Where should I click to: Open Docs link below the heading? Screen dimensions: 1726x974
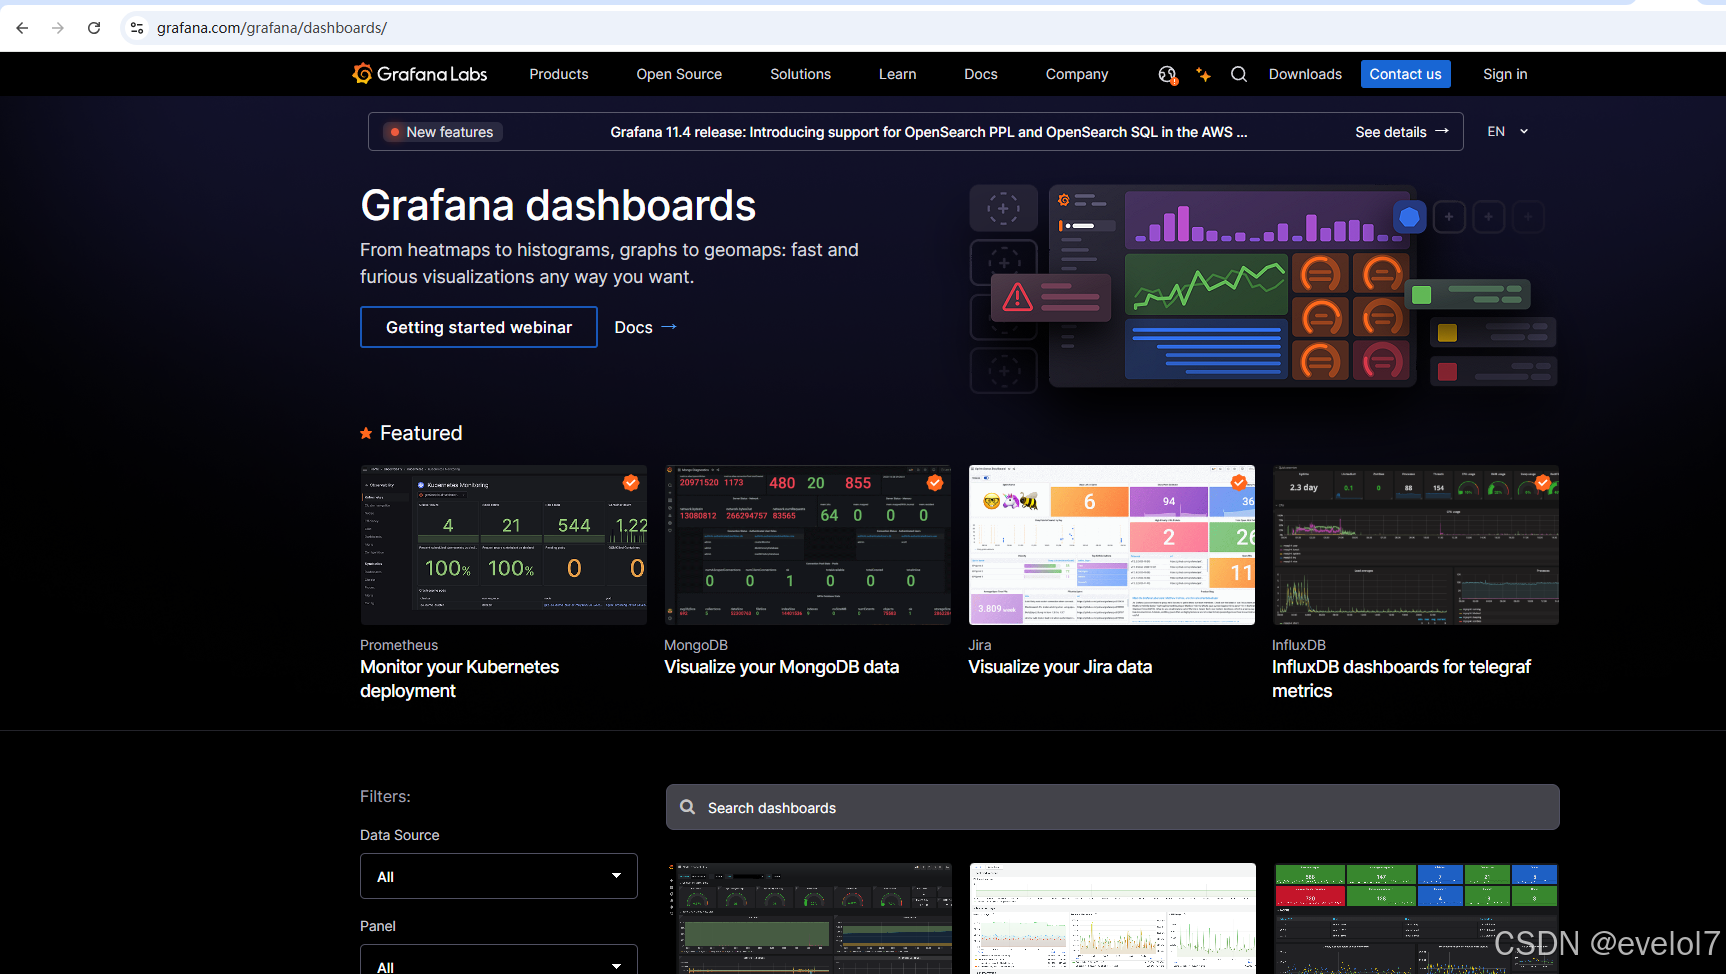click(633, 327)
